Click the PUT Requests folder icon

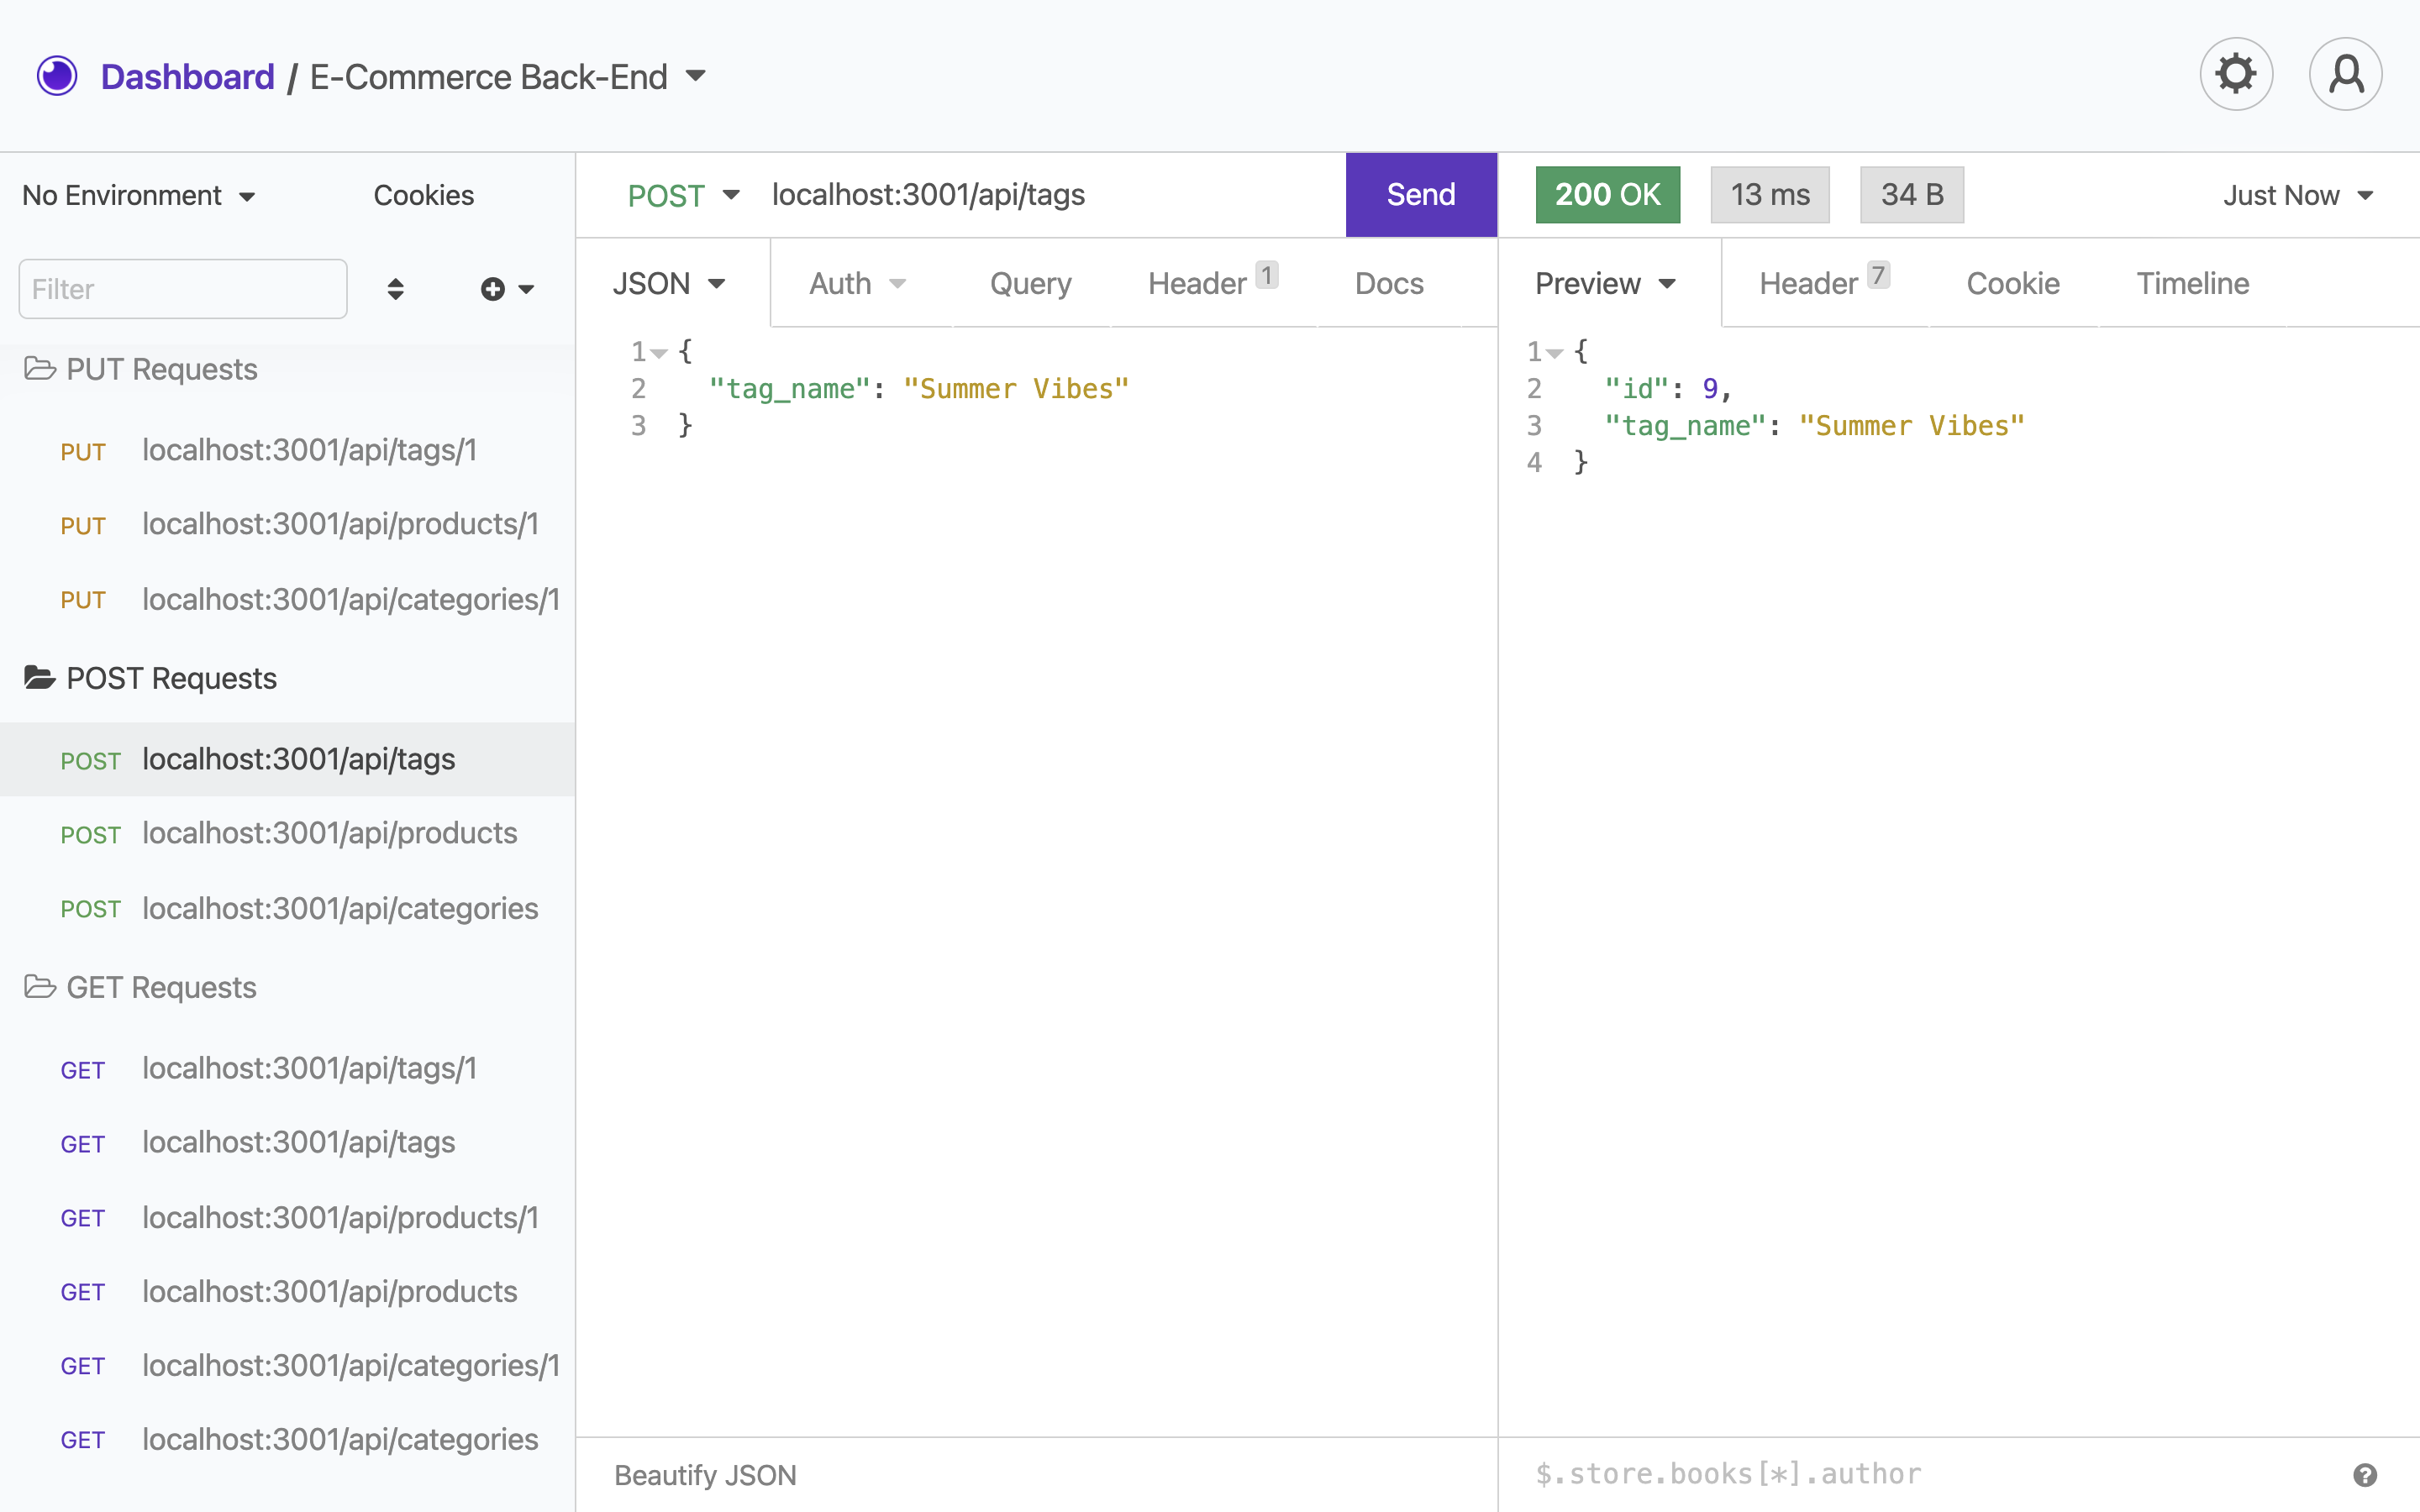[40, 368]
